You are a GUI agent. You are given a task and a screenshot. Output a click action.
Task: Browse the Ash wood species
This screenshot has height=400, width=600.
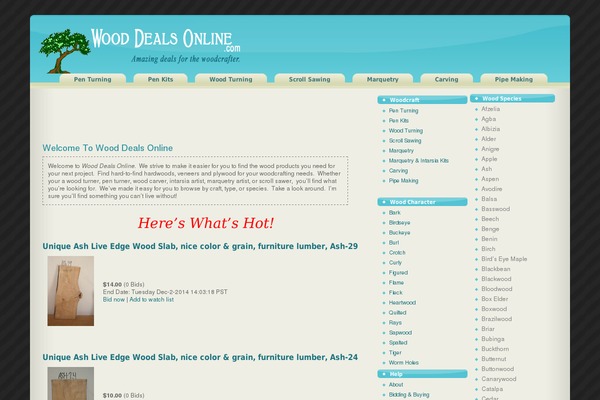click(487, 169)
